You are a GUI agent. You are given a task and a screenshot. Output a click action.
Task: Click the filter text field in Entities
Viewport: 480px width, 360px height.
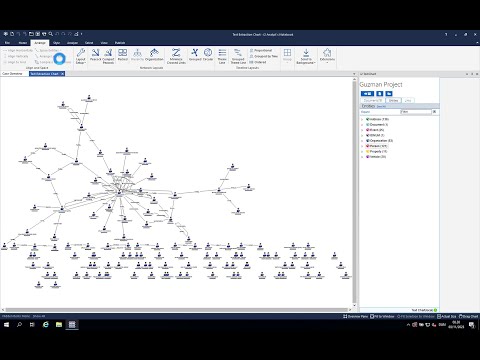(416, 112)
